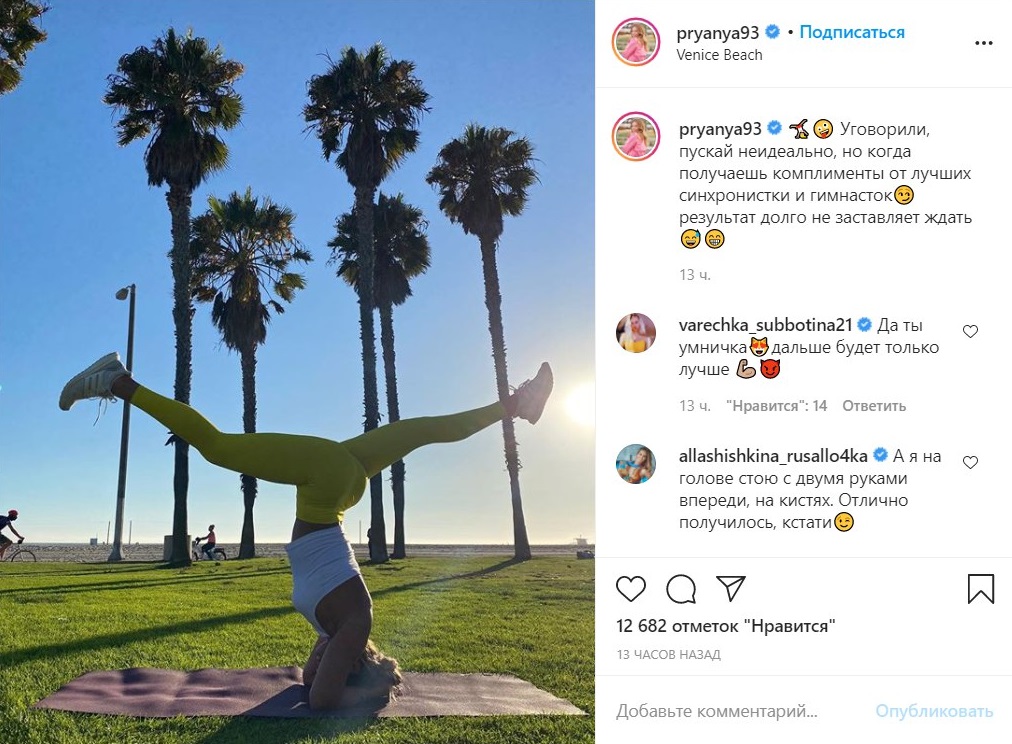Click pryanya93 avatar beside caption

pos(636,136)
